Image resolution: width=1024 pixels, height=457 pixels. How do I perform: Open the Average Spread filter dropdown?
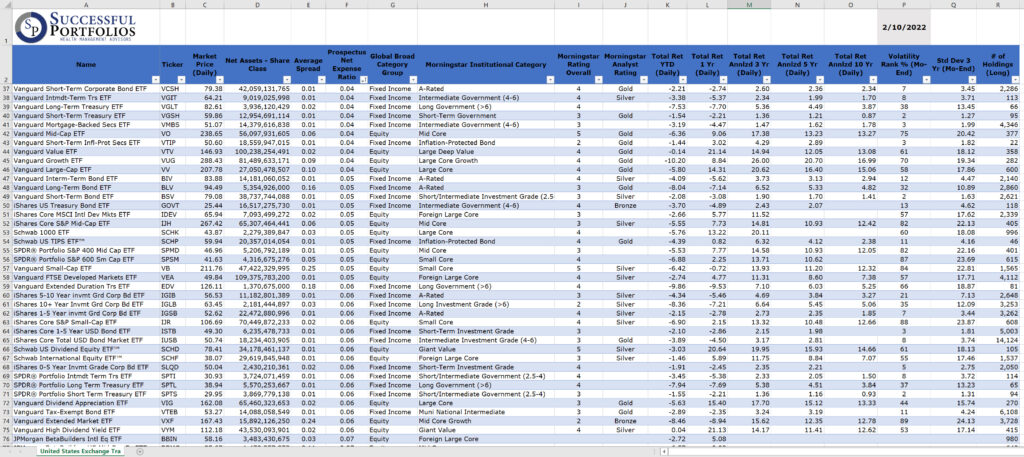(x=322, y=79)
